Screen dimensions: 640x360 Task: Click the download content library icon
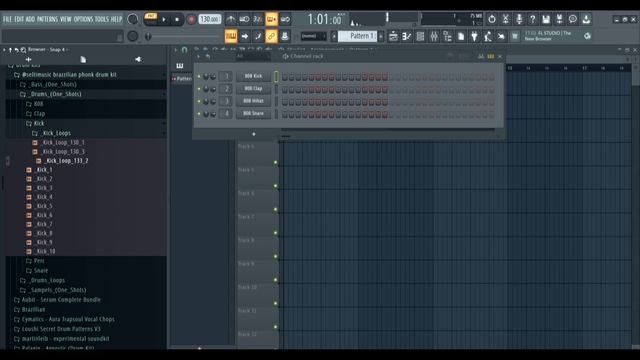(586, 19)
